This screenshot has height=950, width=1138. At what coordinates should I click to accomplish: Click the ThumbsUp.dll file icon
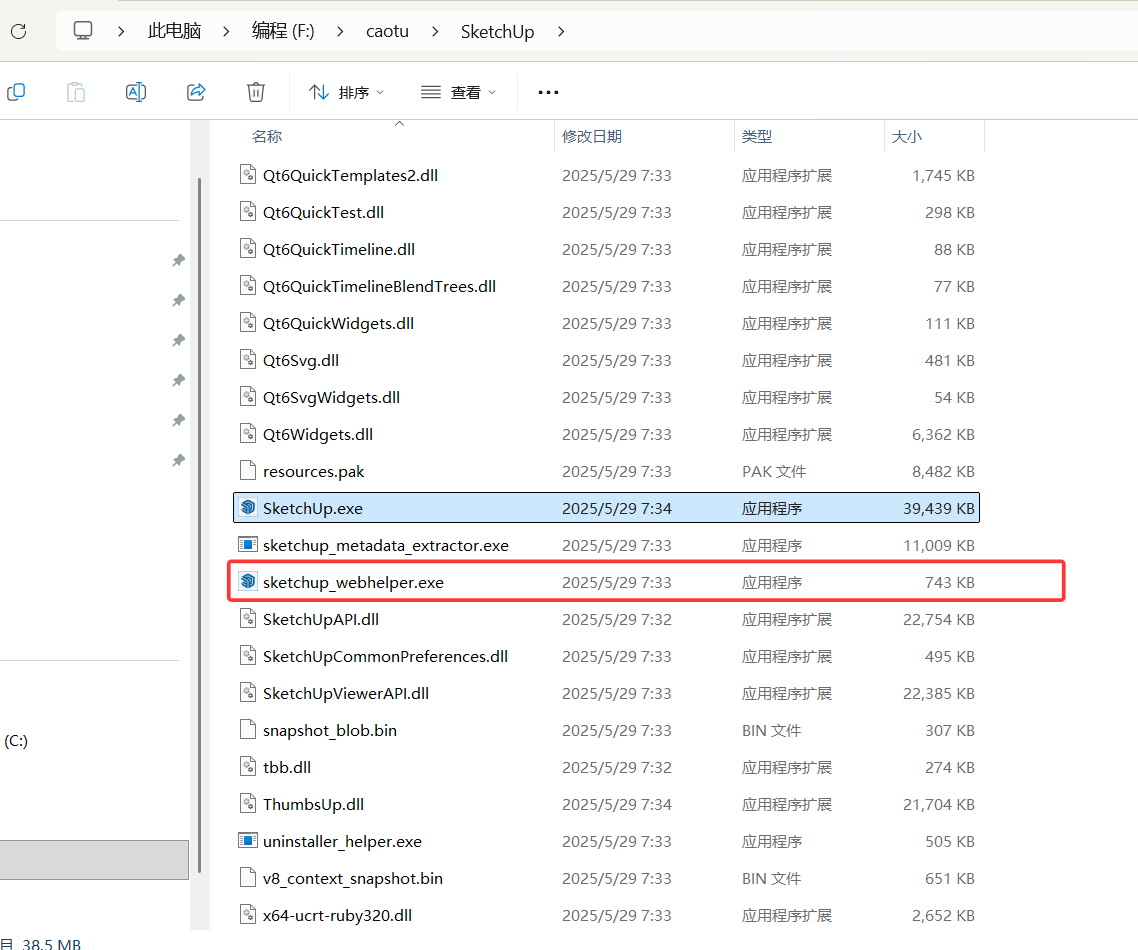pyautogui.click(x=248, y=803)
